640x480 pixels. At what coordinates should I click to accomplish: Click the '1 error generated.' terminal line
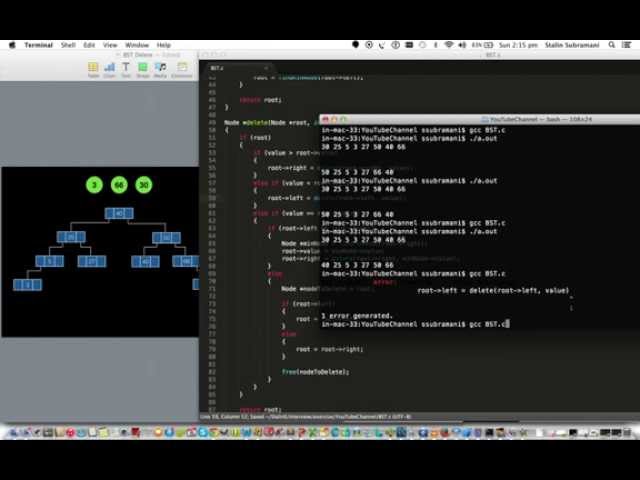coord(357,316)
